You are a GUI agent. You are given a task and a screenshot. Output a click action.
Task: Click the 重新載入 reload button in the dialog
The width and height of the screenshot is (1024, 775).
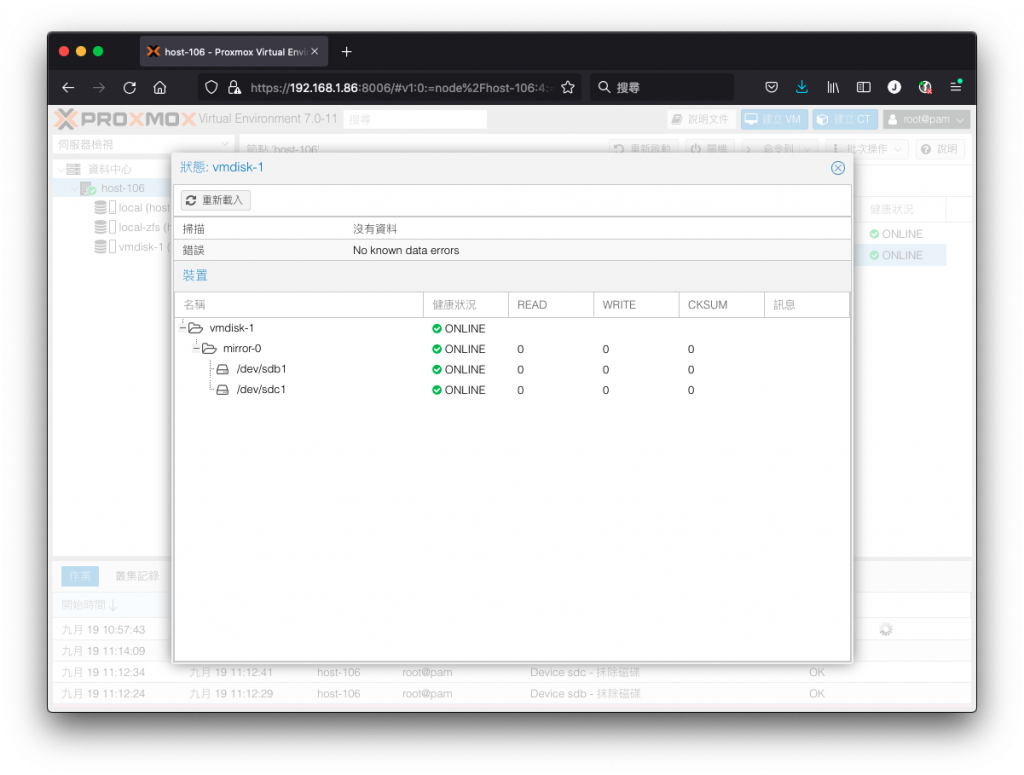tap(216, 200)
